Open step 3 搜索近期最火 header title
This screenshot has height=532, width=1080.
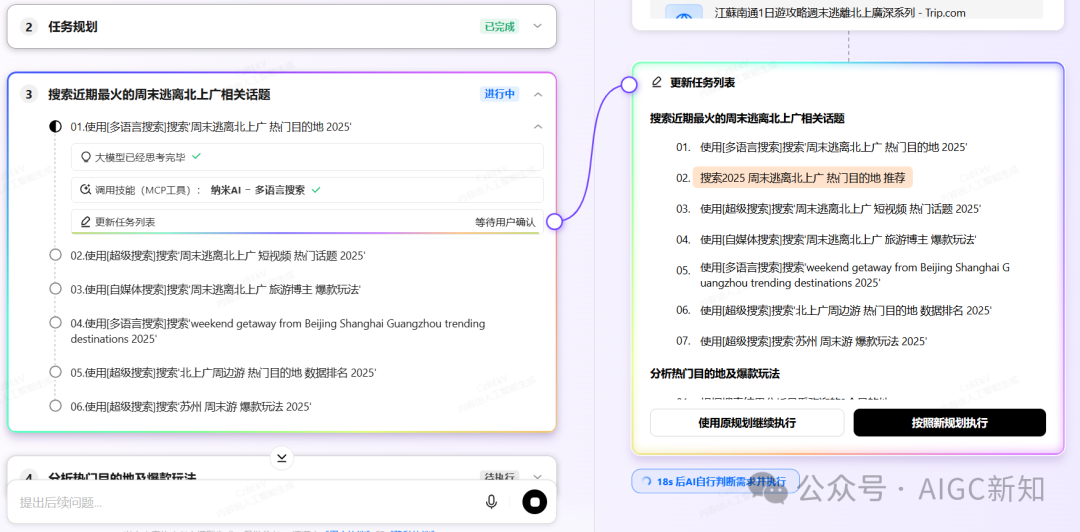click(158, 94)
